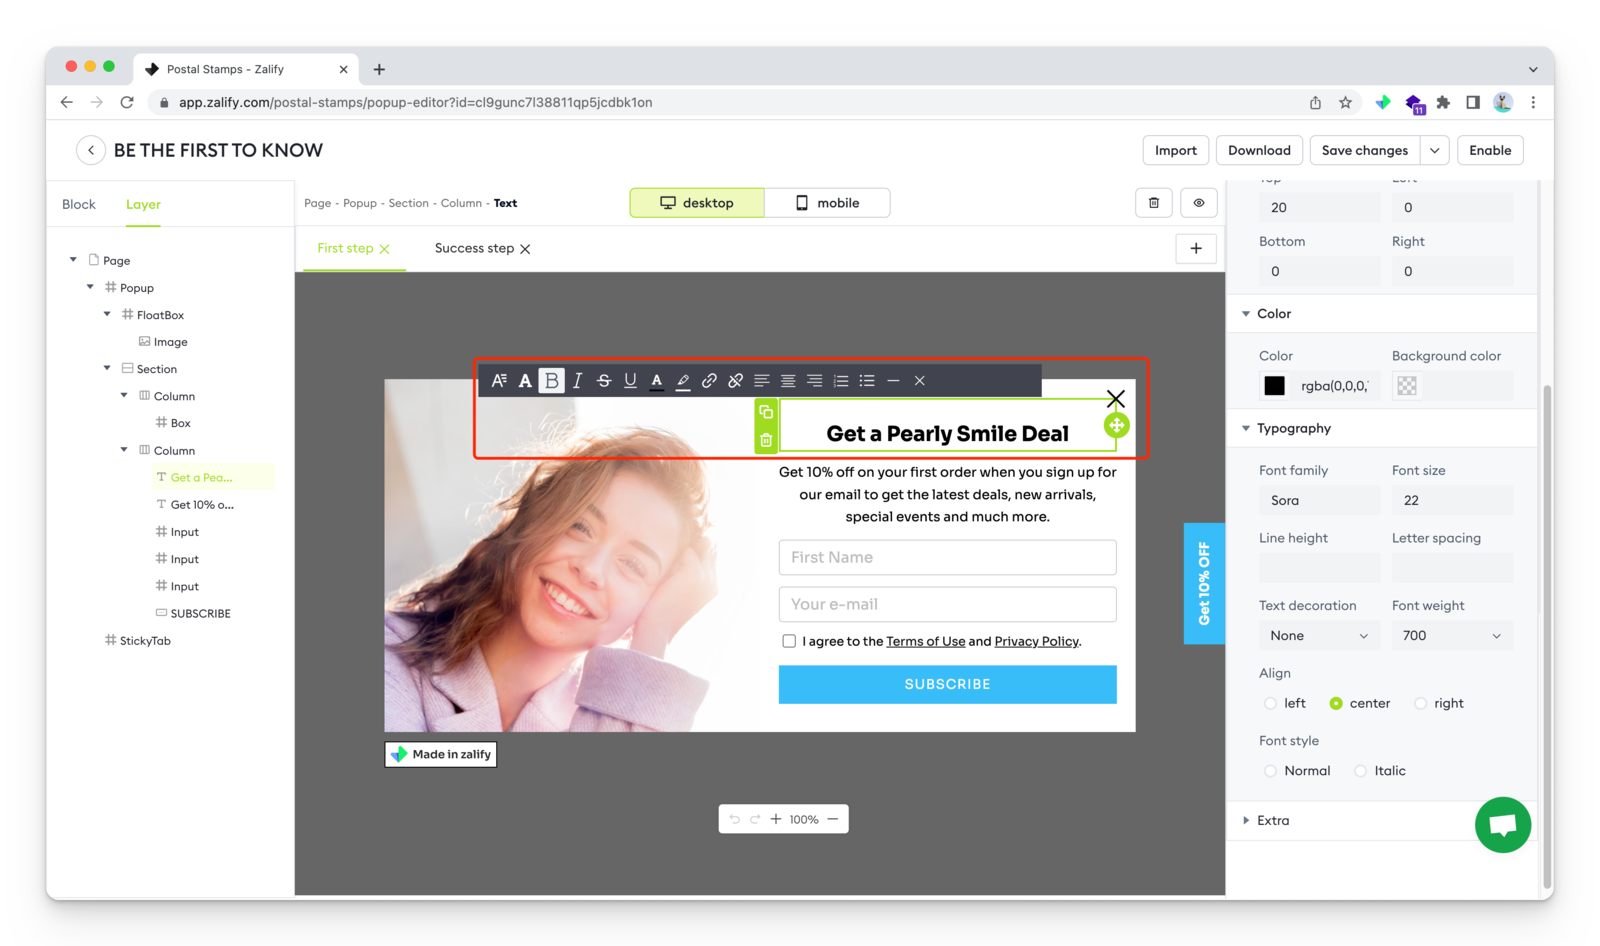Viewport: 1600px width, 946px height.
Task: Click the Download button
Action: pos(1259,150)
